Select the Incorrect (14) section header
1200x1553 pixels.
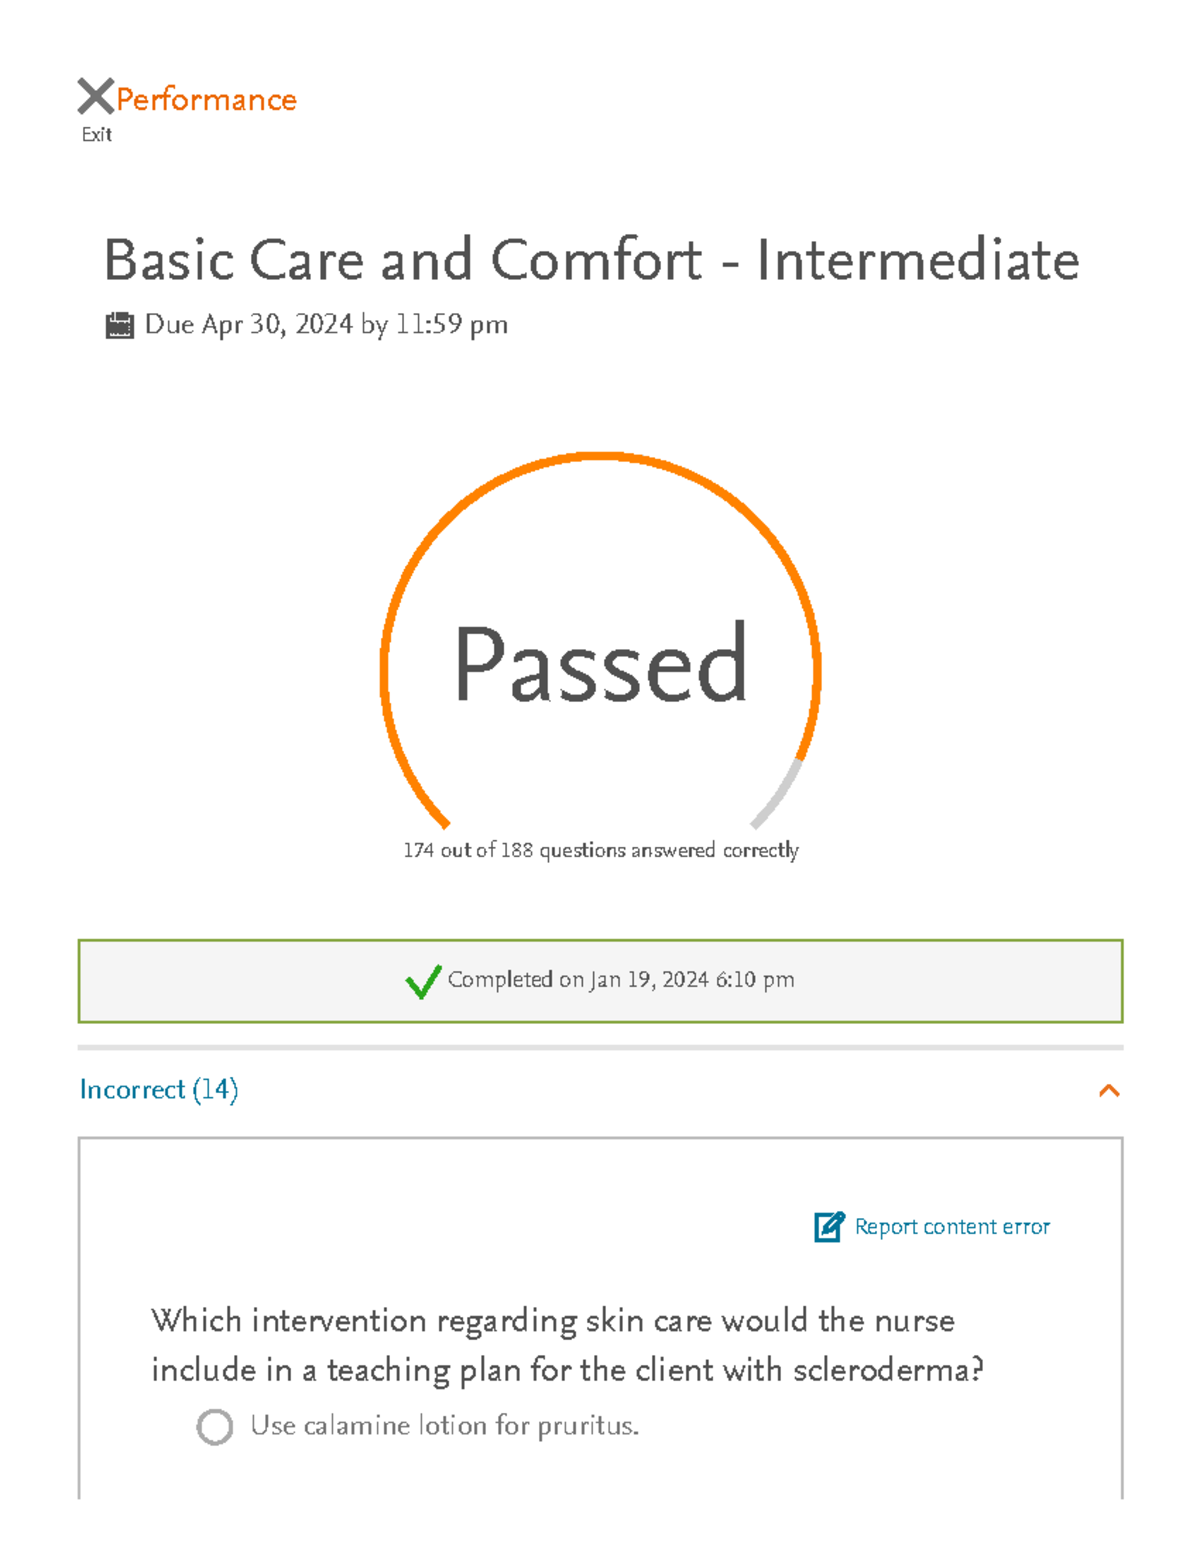click(159, 1091)
